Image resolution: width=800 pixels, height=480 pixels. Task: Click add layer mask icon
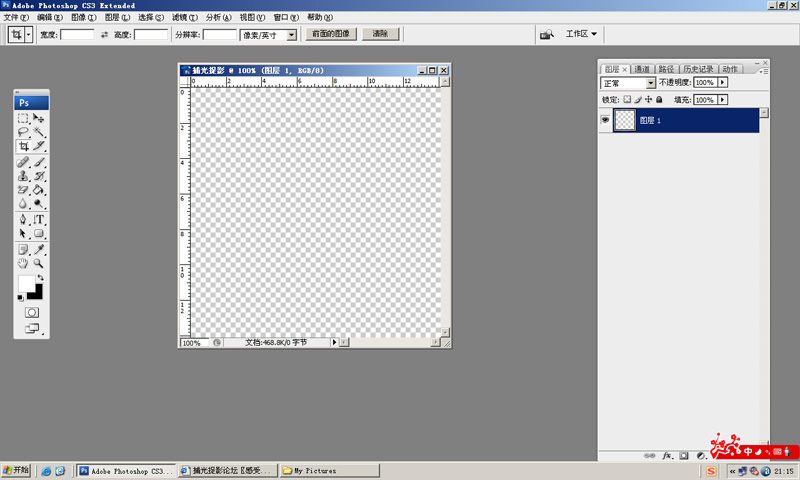click(x=684, y=456)
